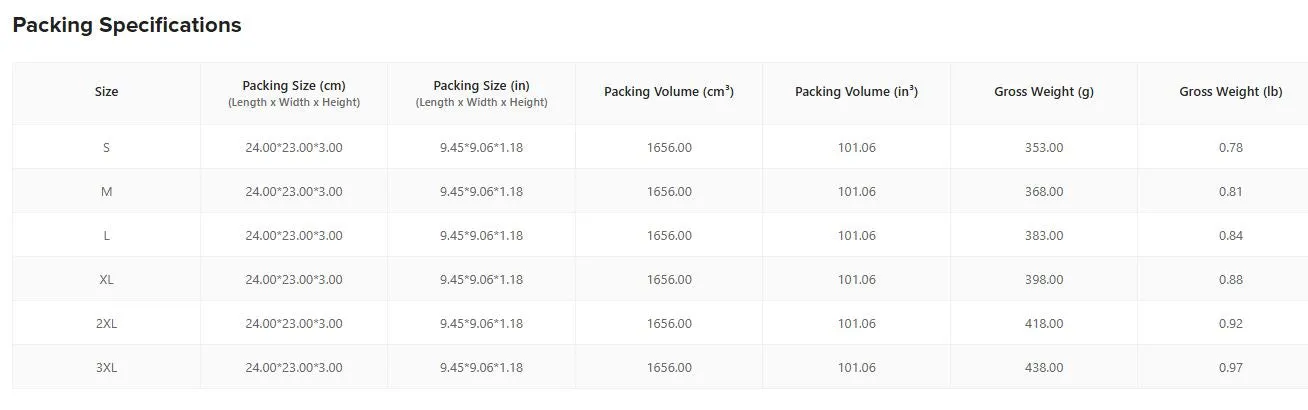
Task: Select the Packing Volume (in³) header
Action: point(856,91)
